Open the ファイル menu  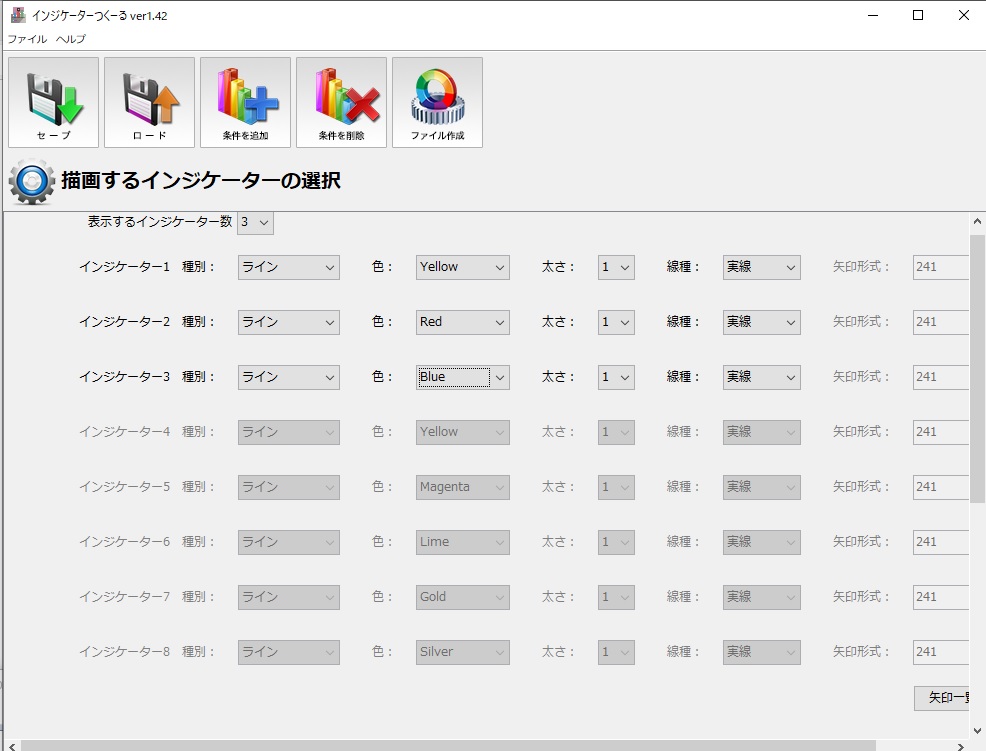pyautogui.click(x=27, y=39)
